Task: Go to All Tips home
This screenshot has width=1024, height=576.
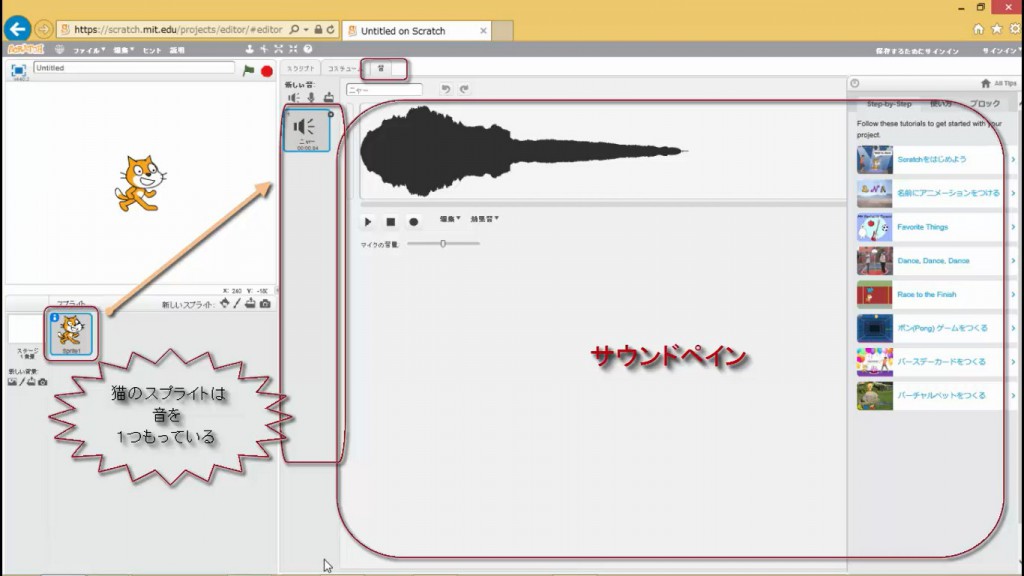Action: pyautogui.click(x=999, y=83)
